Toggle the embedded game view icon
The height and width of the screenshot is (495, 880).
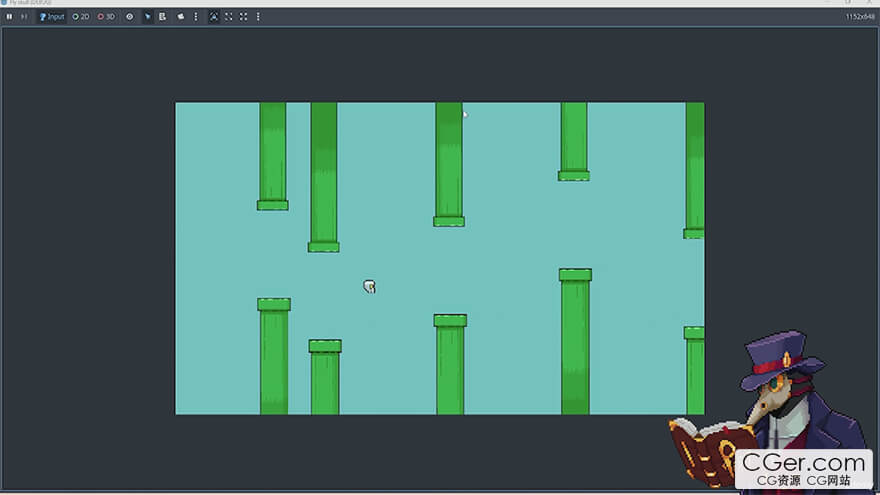coord(214,17)
